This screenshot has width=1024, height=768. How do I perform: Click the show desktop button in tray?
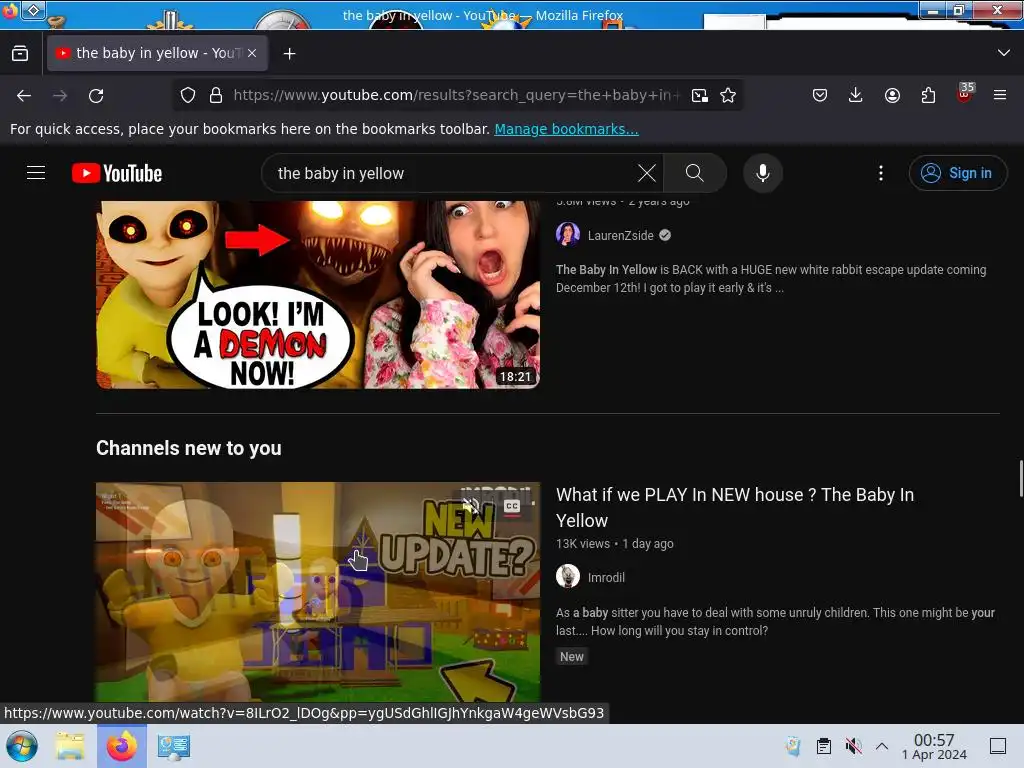coord(998,746)
